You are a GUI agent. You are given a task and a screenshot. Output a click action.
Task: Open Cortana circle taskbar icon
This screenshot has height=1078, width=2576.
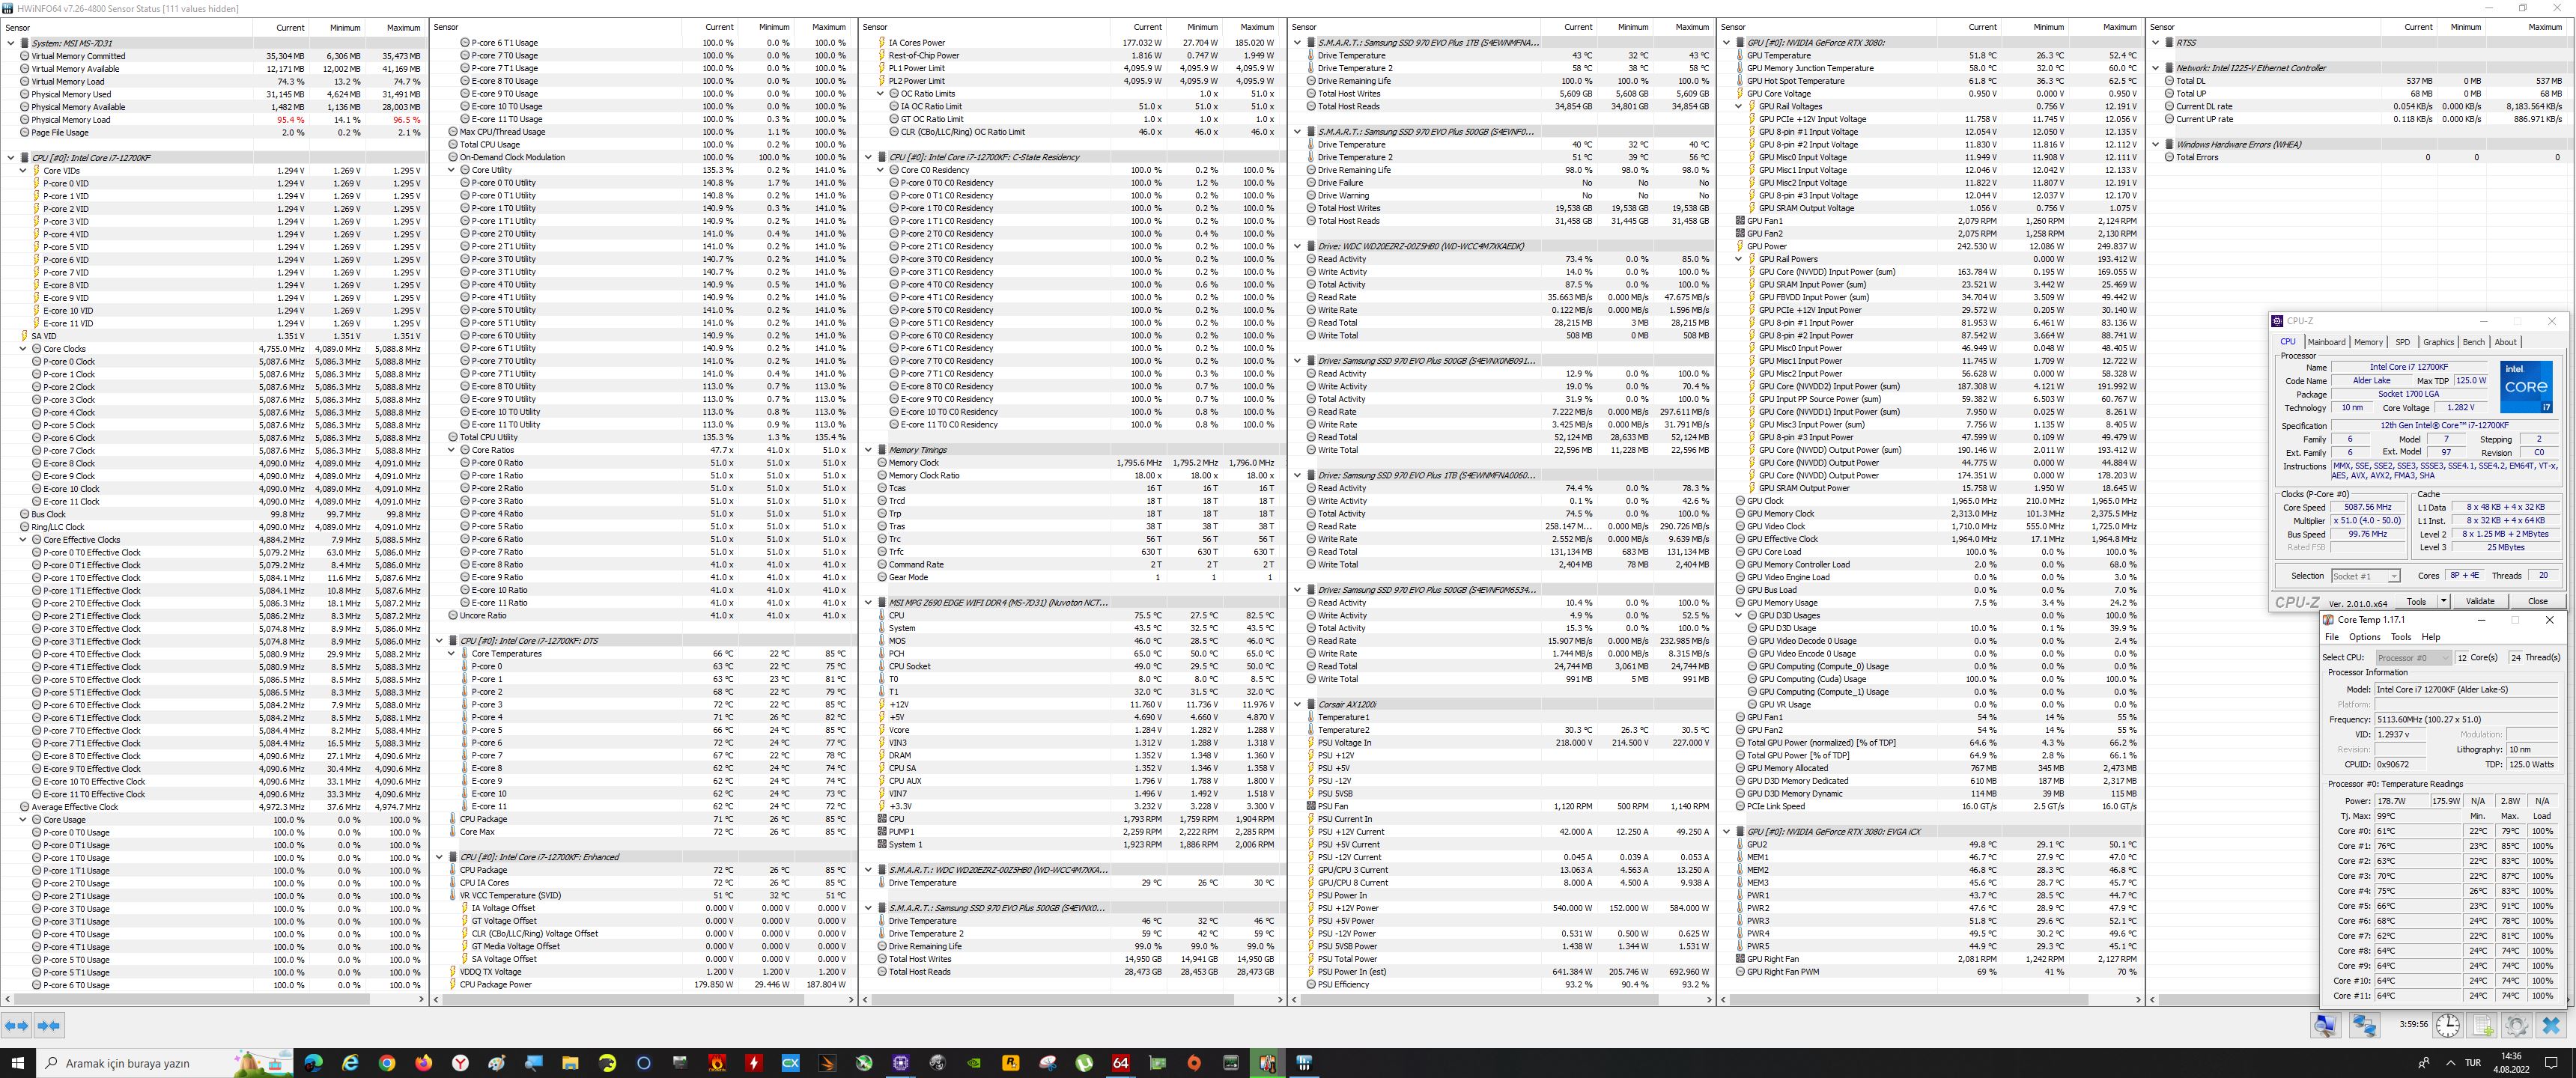click(x=644, y=1063)
